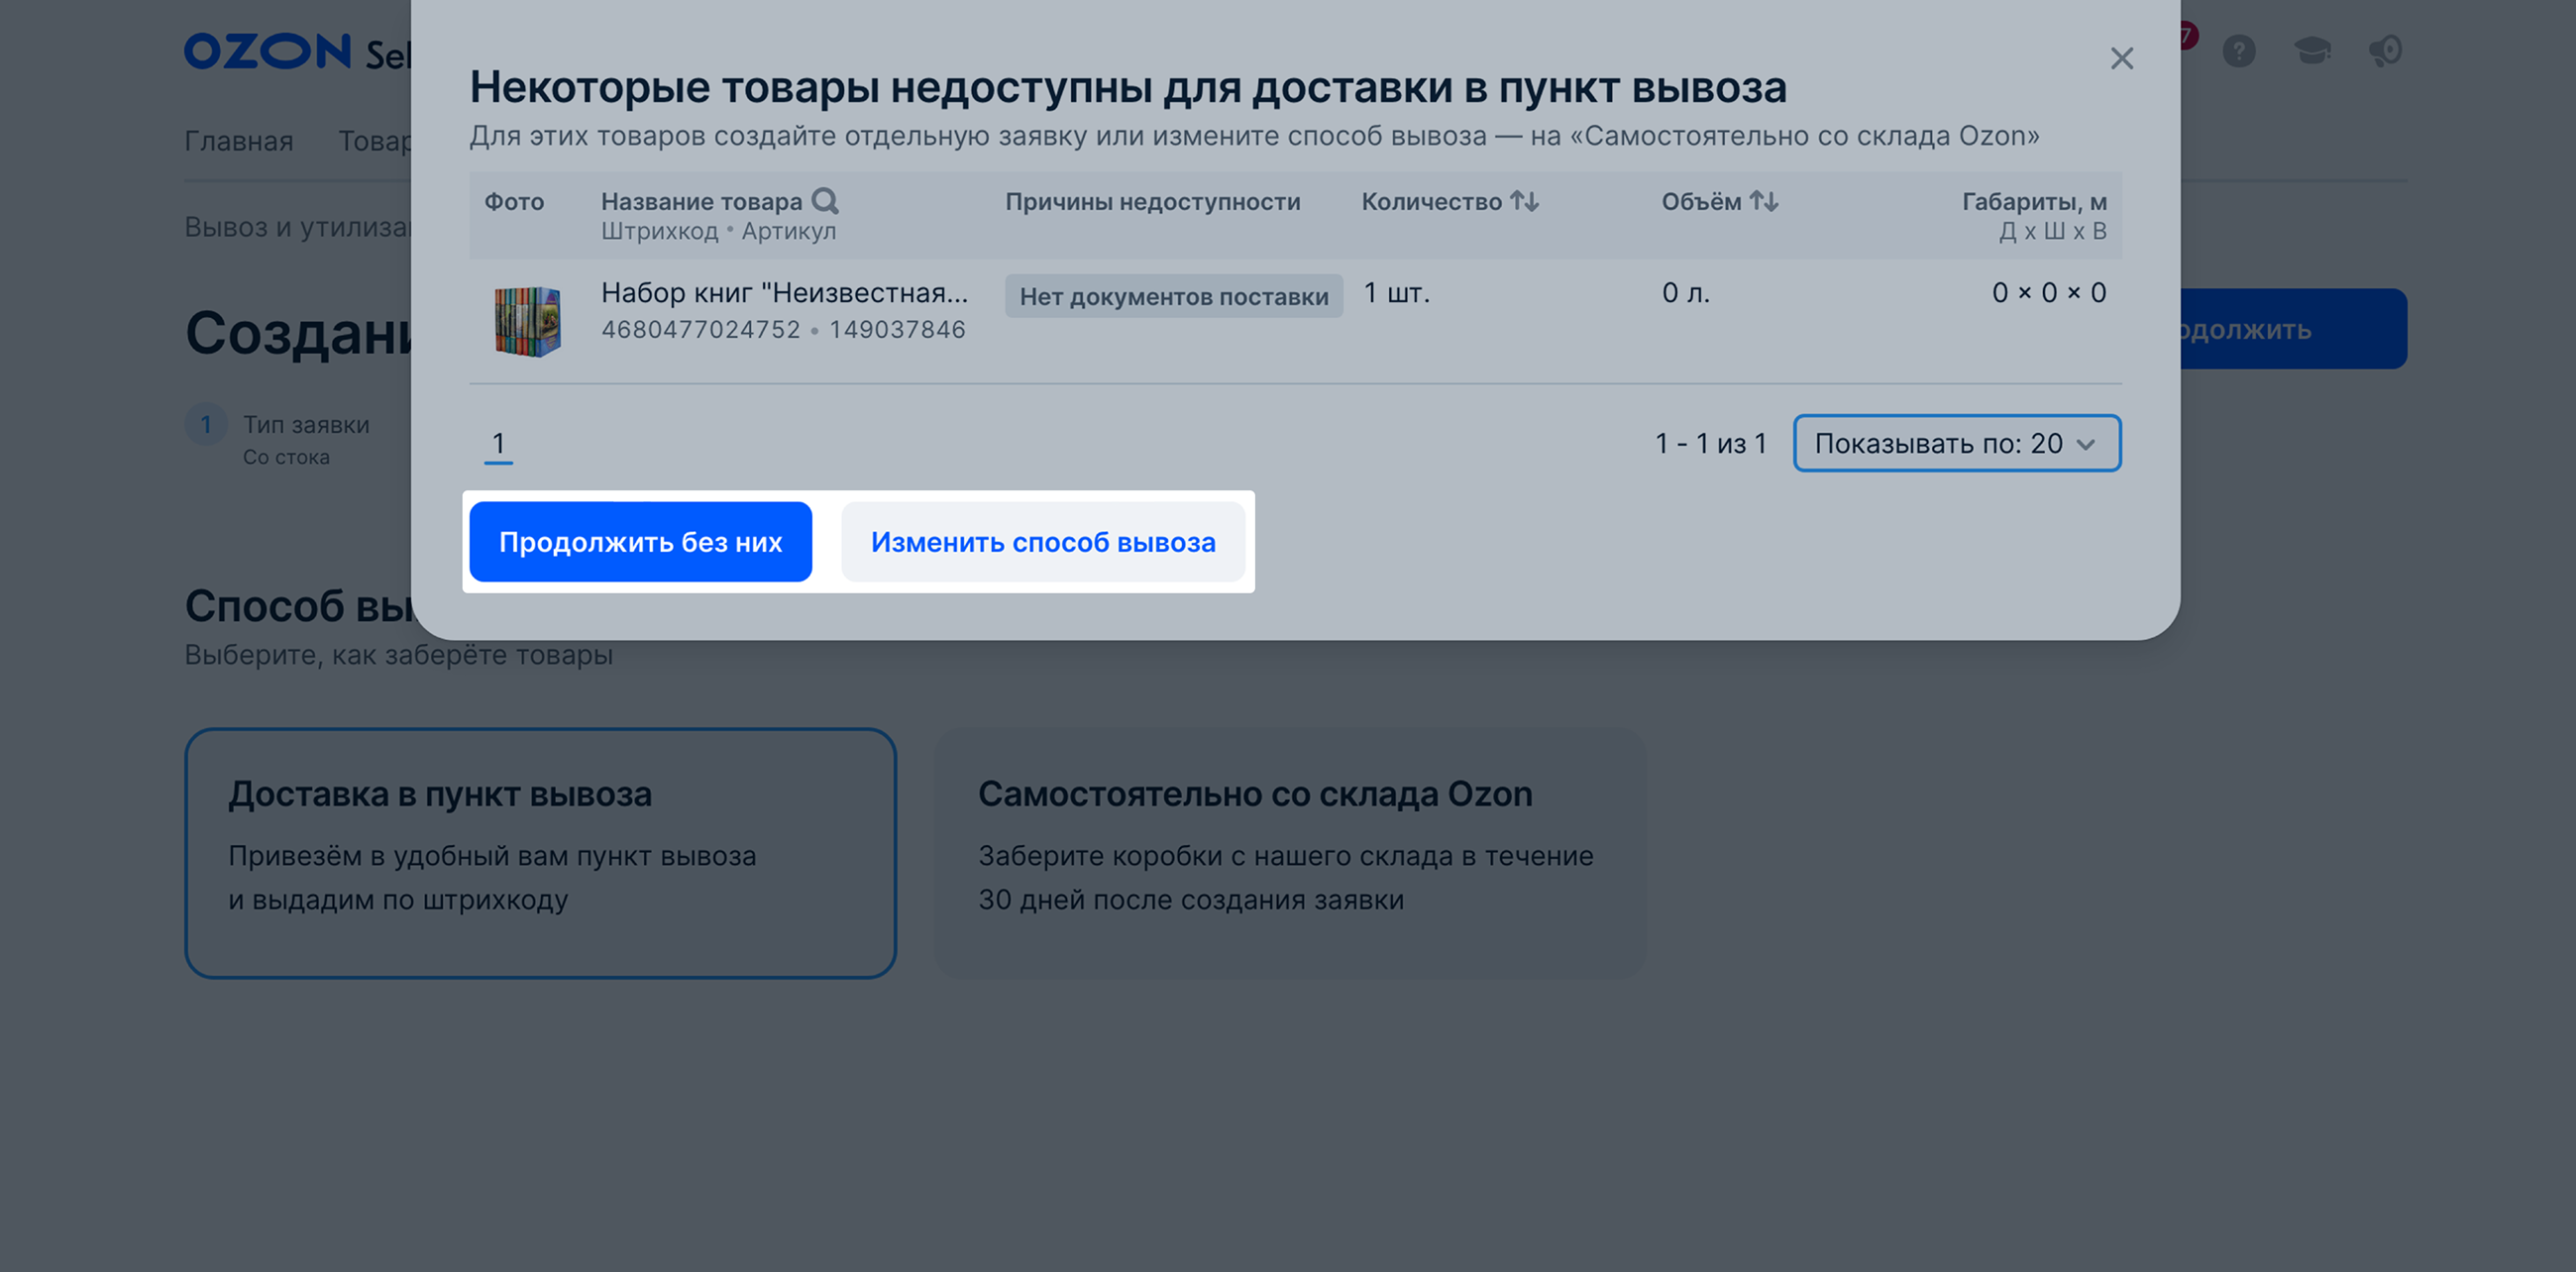Open the Главная menu tab
2576x1272 pixels.
point(239,141)
